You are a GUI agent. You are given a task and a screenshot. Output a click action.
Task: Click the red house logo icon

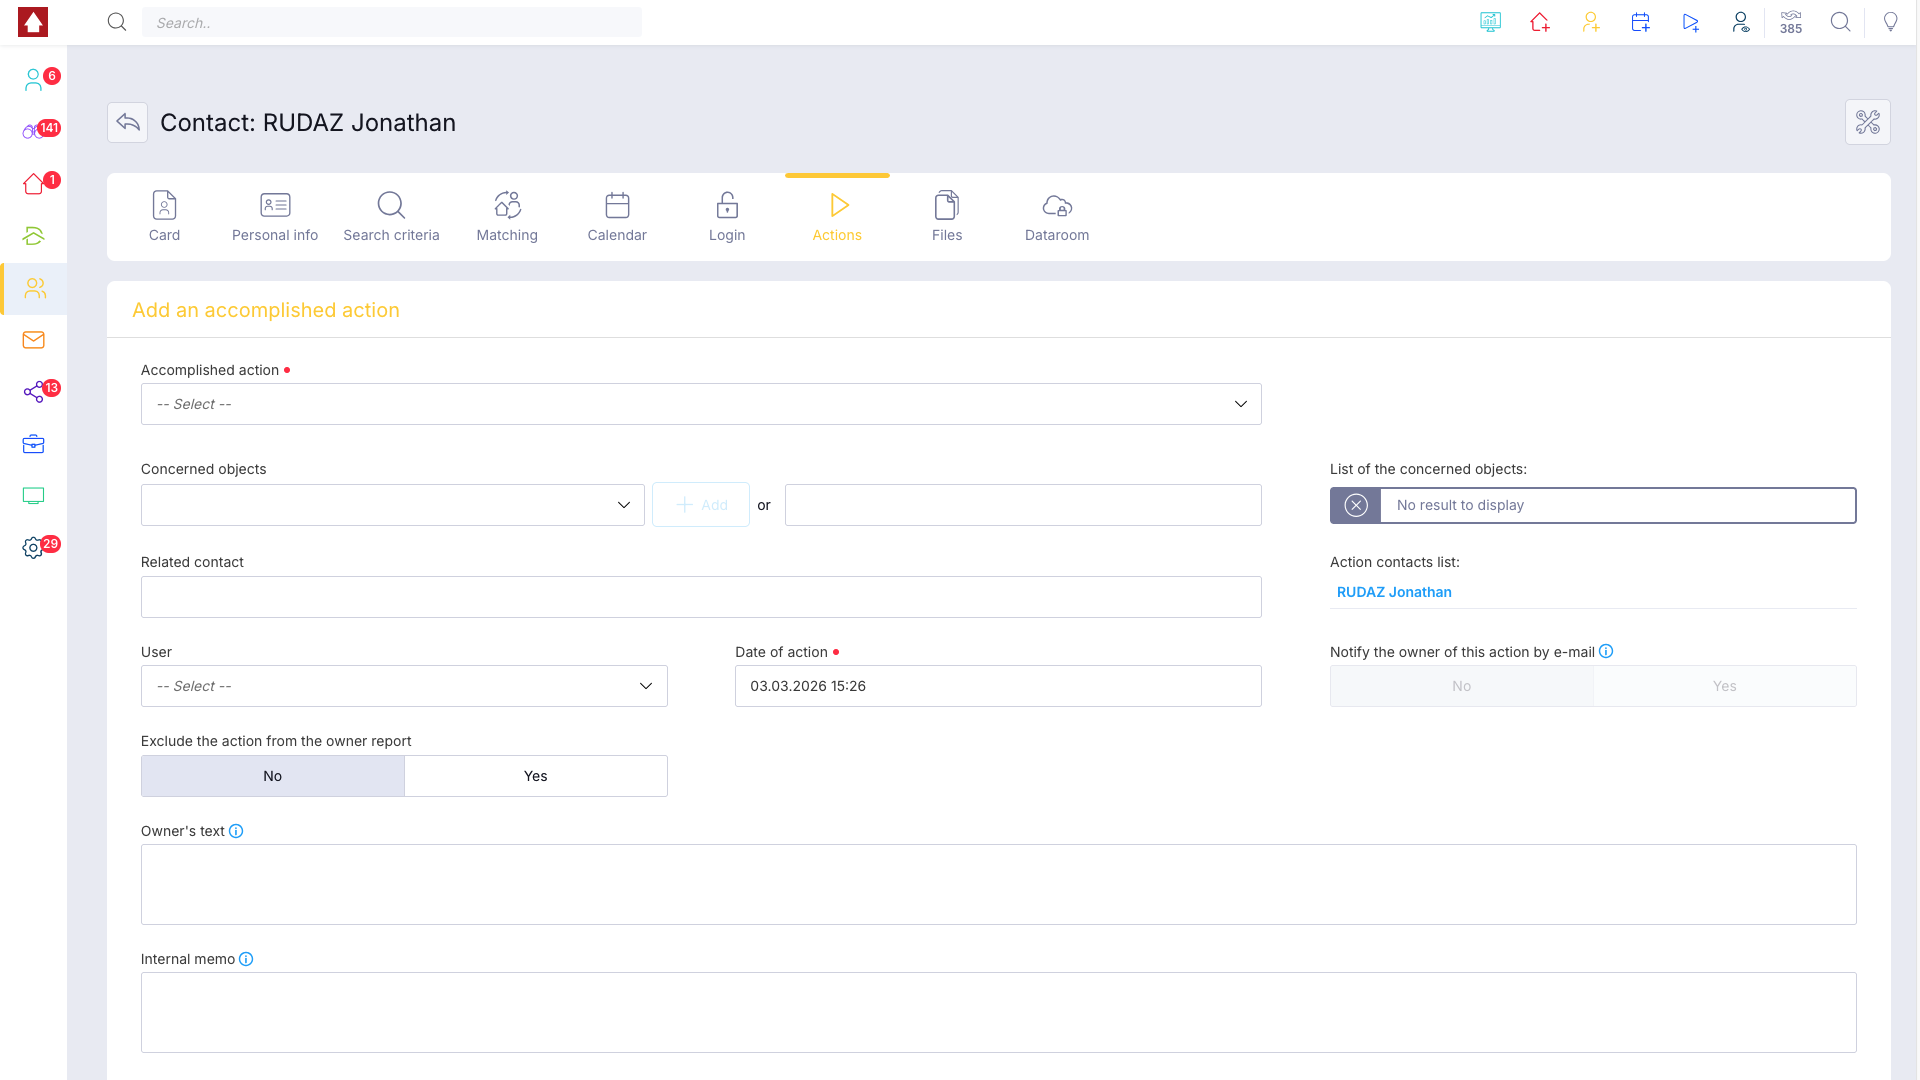coord(33,22)
